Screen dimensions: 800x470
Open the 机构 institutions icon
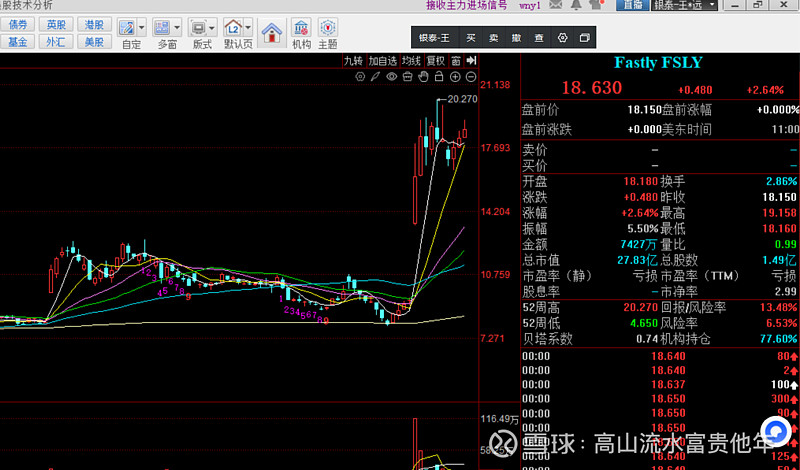pyautogui.click(x=302, y=28)
